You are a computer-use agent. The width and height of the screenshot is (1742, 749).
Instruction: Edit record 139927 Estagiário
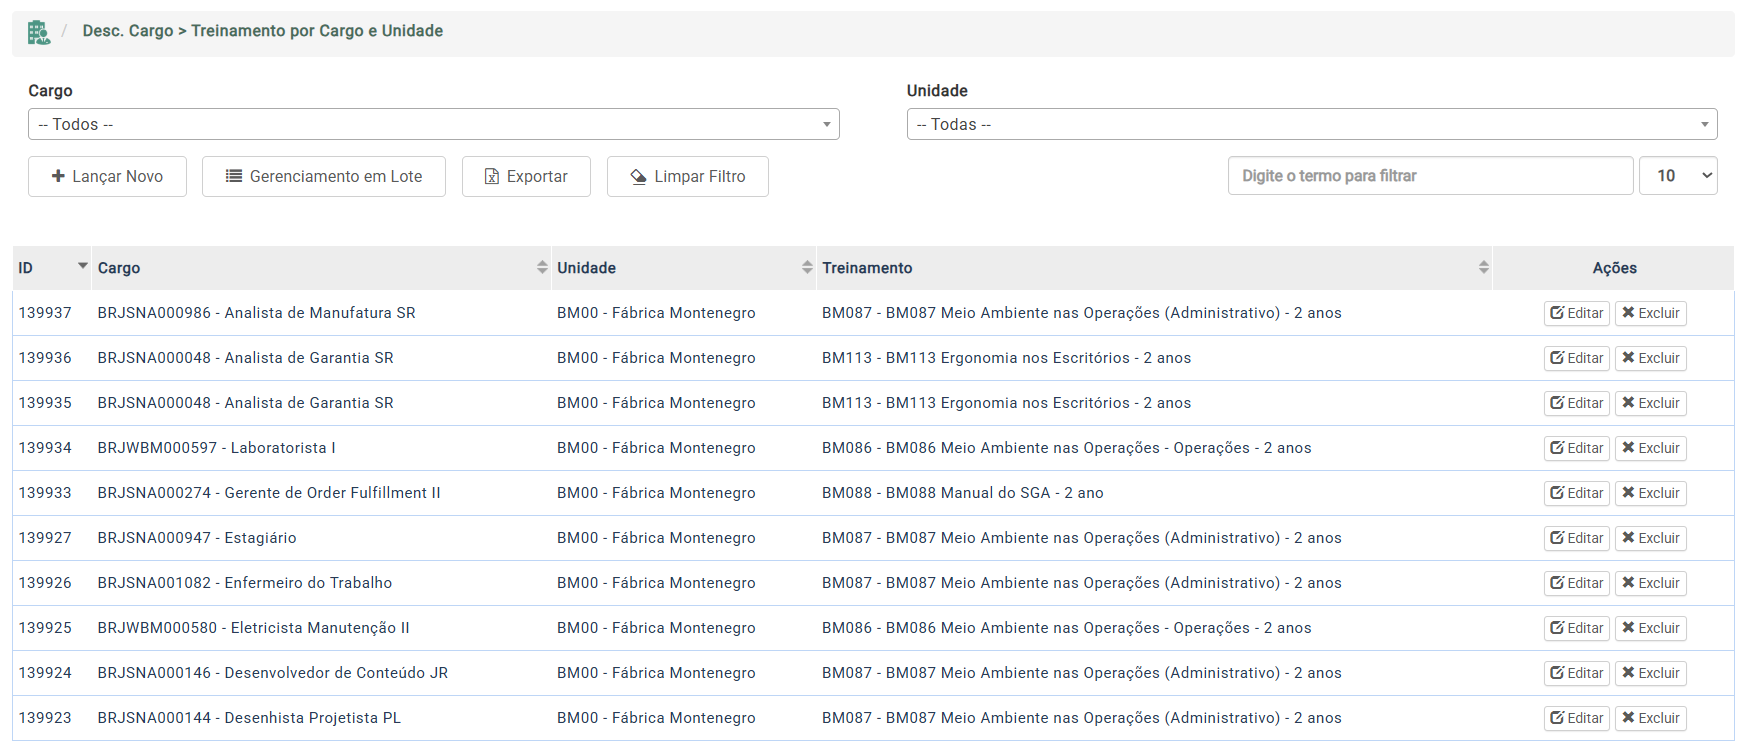[x=1576, y=538]
